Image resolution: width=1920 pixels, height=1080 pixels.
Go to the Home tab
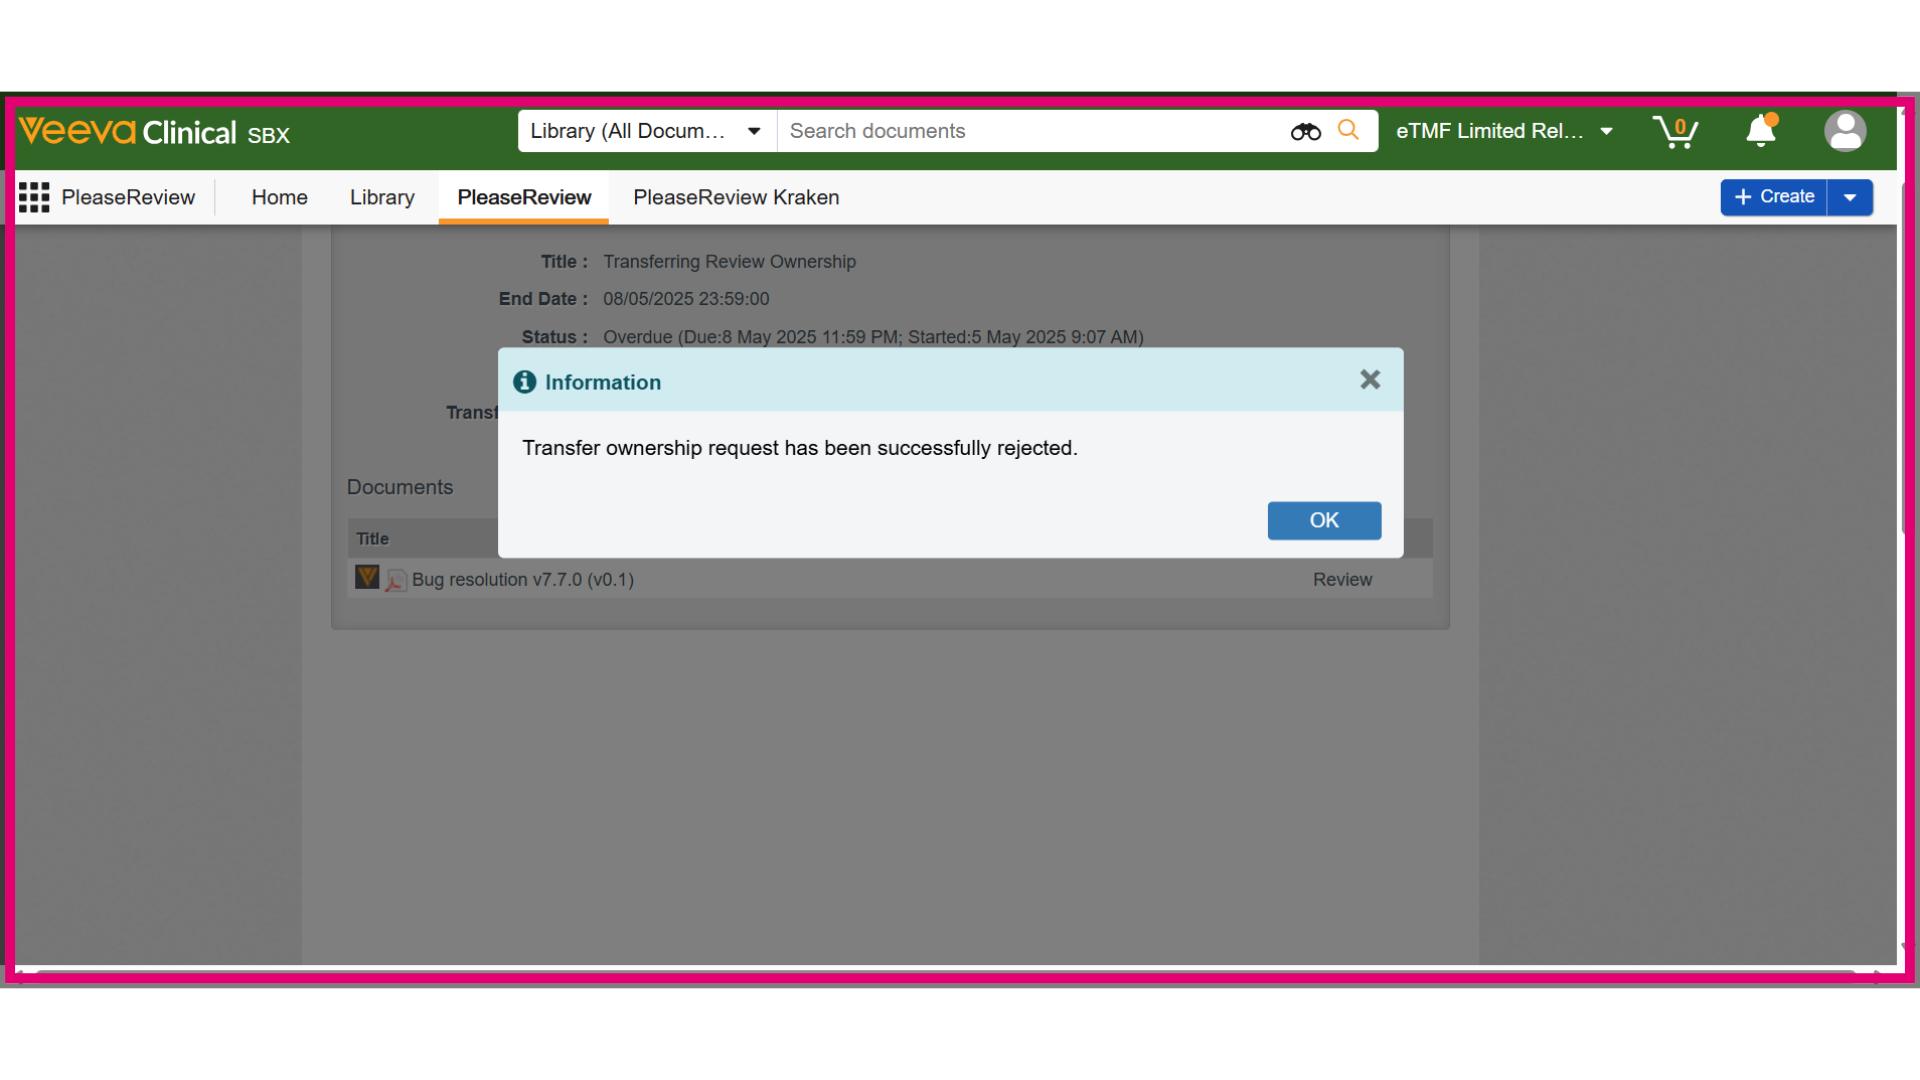pyautogui.click(x=279, y=197)
